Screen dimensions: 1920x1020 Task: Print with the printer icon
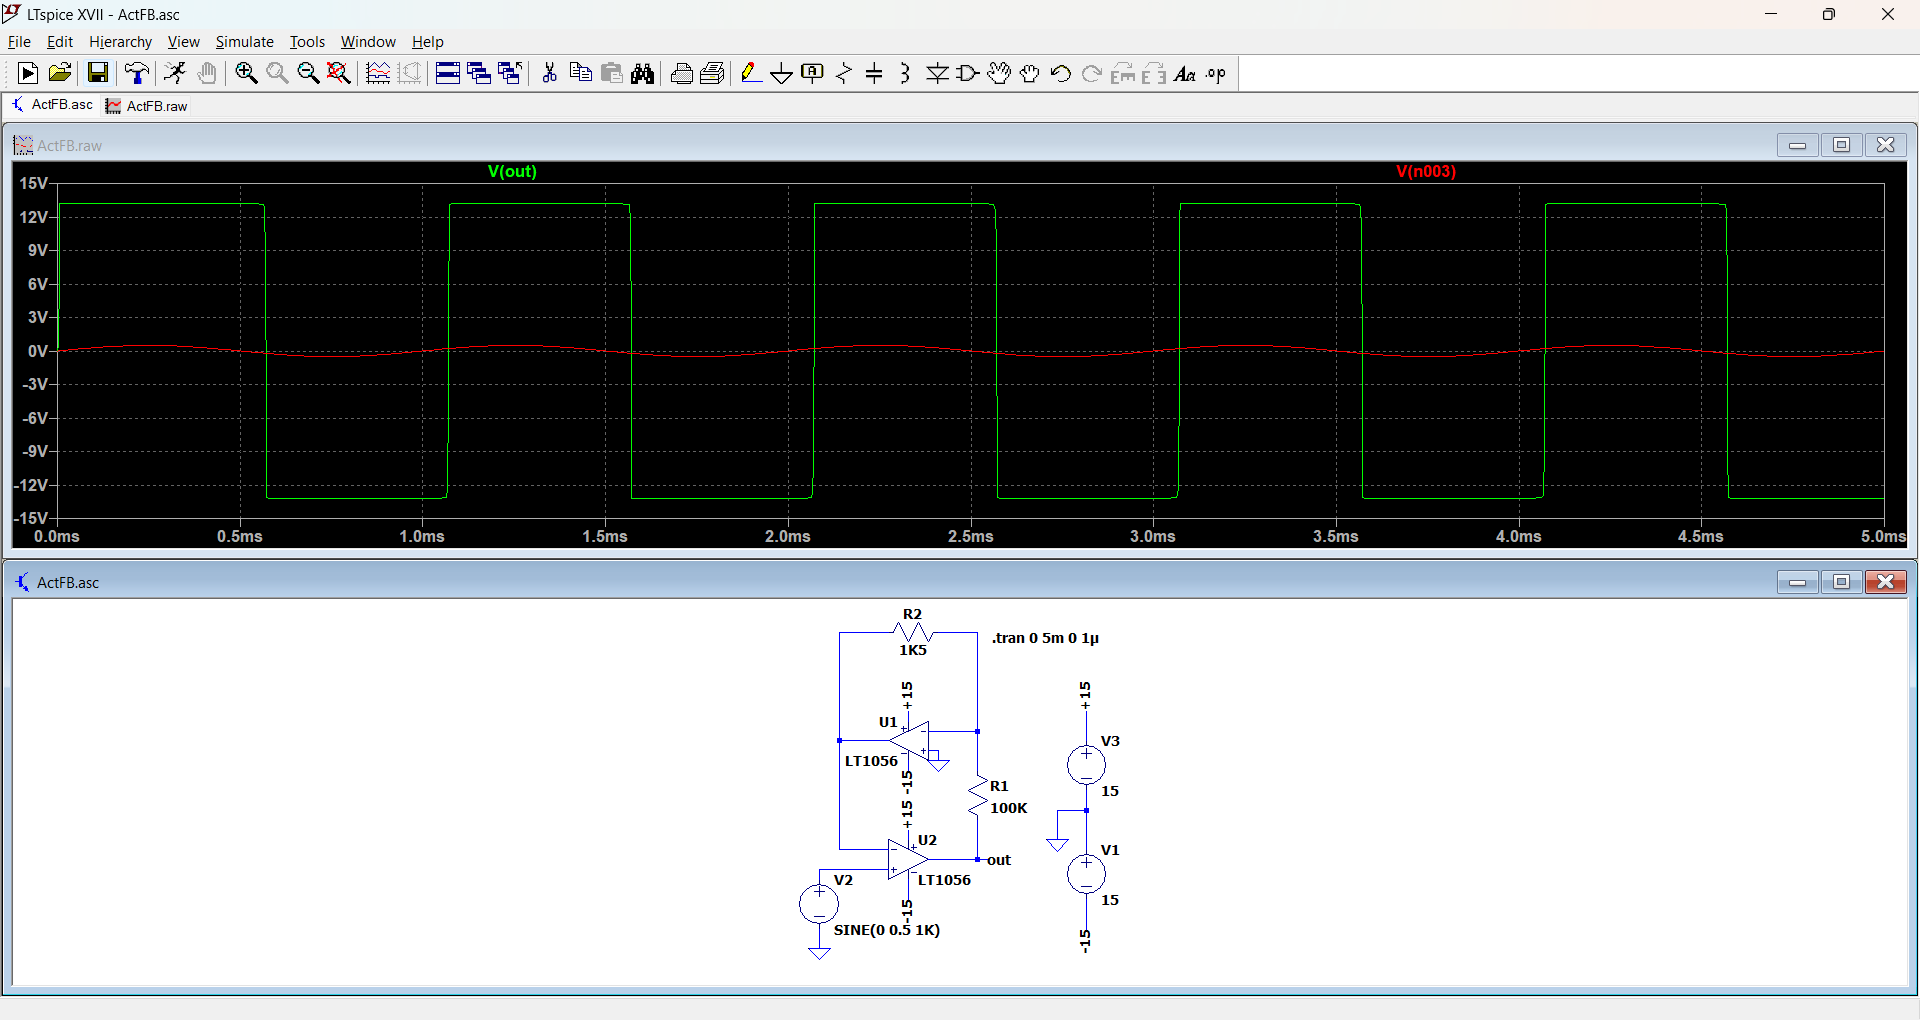682,73
